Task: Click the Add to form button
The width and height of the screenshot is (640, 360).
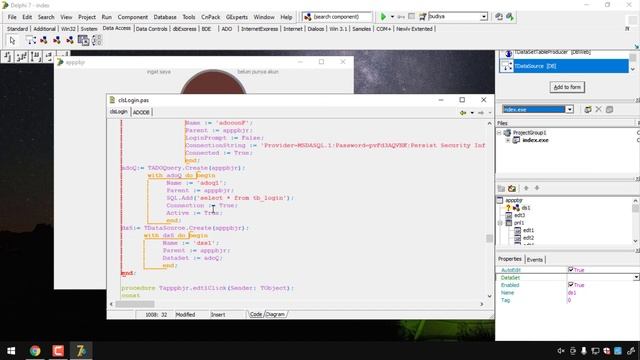Action: 567,87
